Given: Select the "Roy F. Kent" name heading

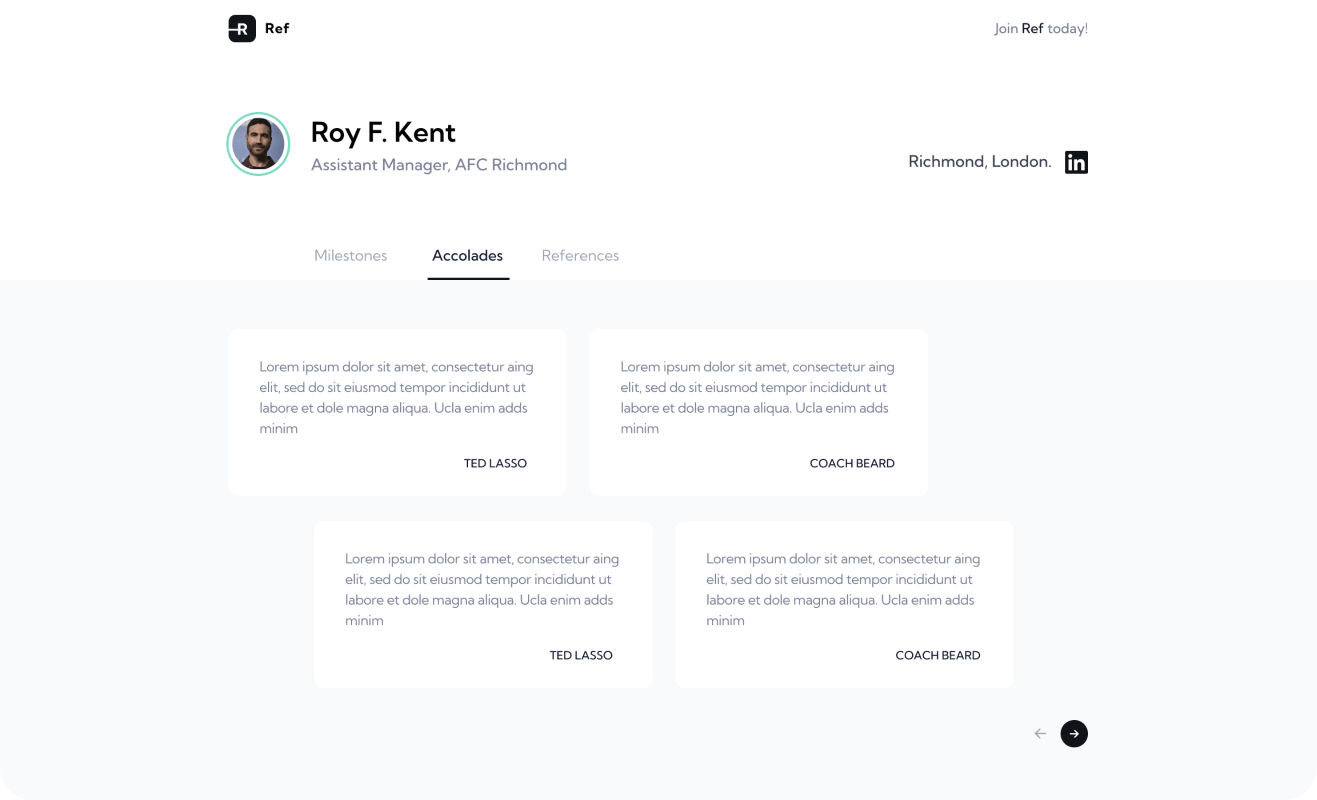Looking at the screenshot, I should [x=383, y=132].
